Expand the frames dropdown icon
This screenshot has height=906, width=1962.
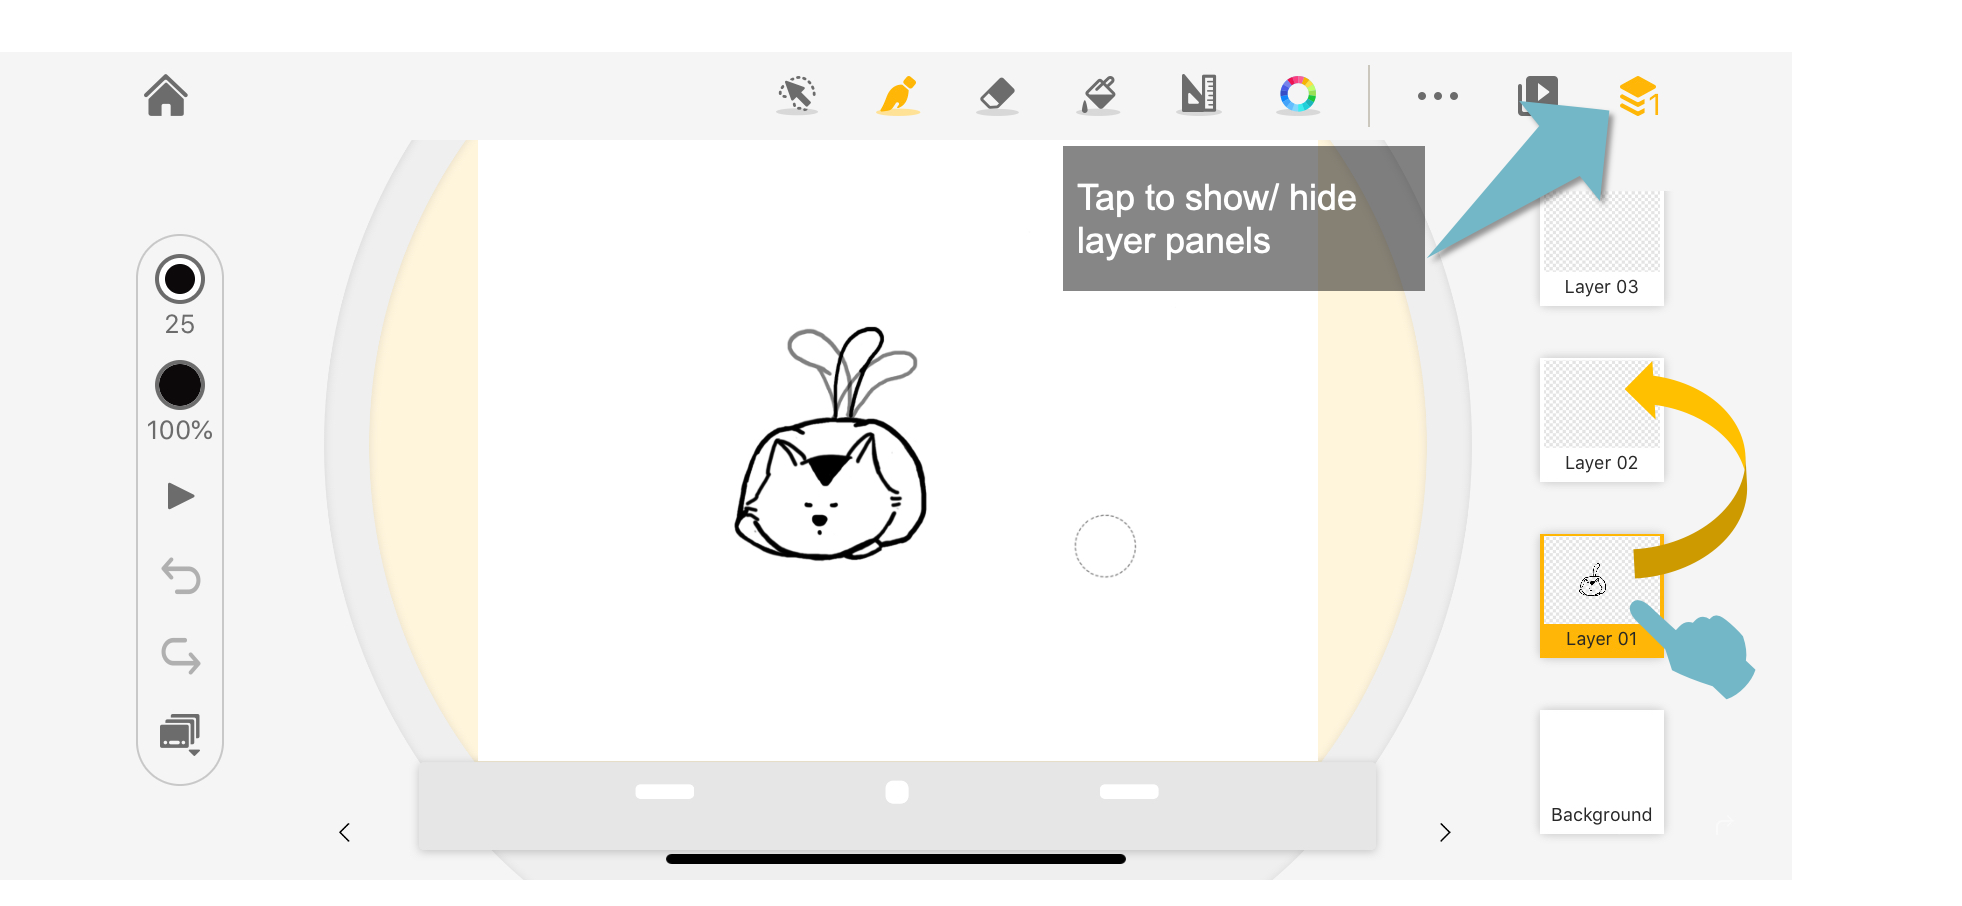(x=181, y=735)
